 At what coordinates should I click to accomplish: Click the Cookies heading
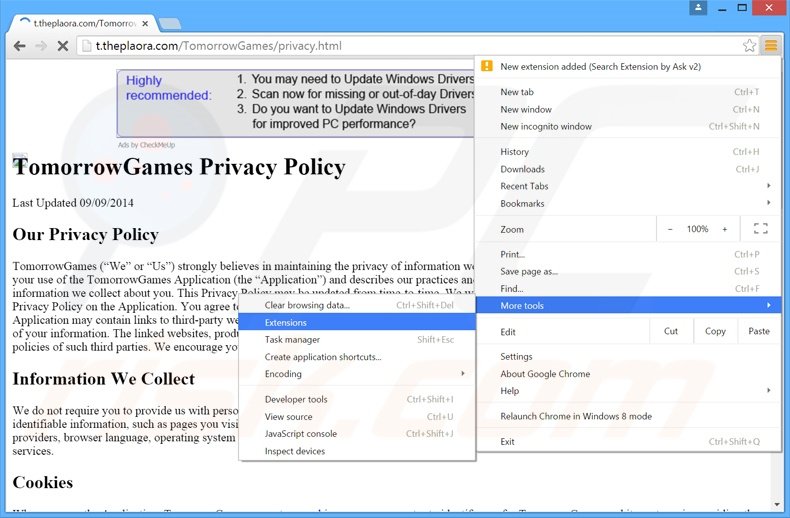point(43,482)
